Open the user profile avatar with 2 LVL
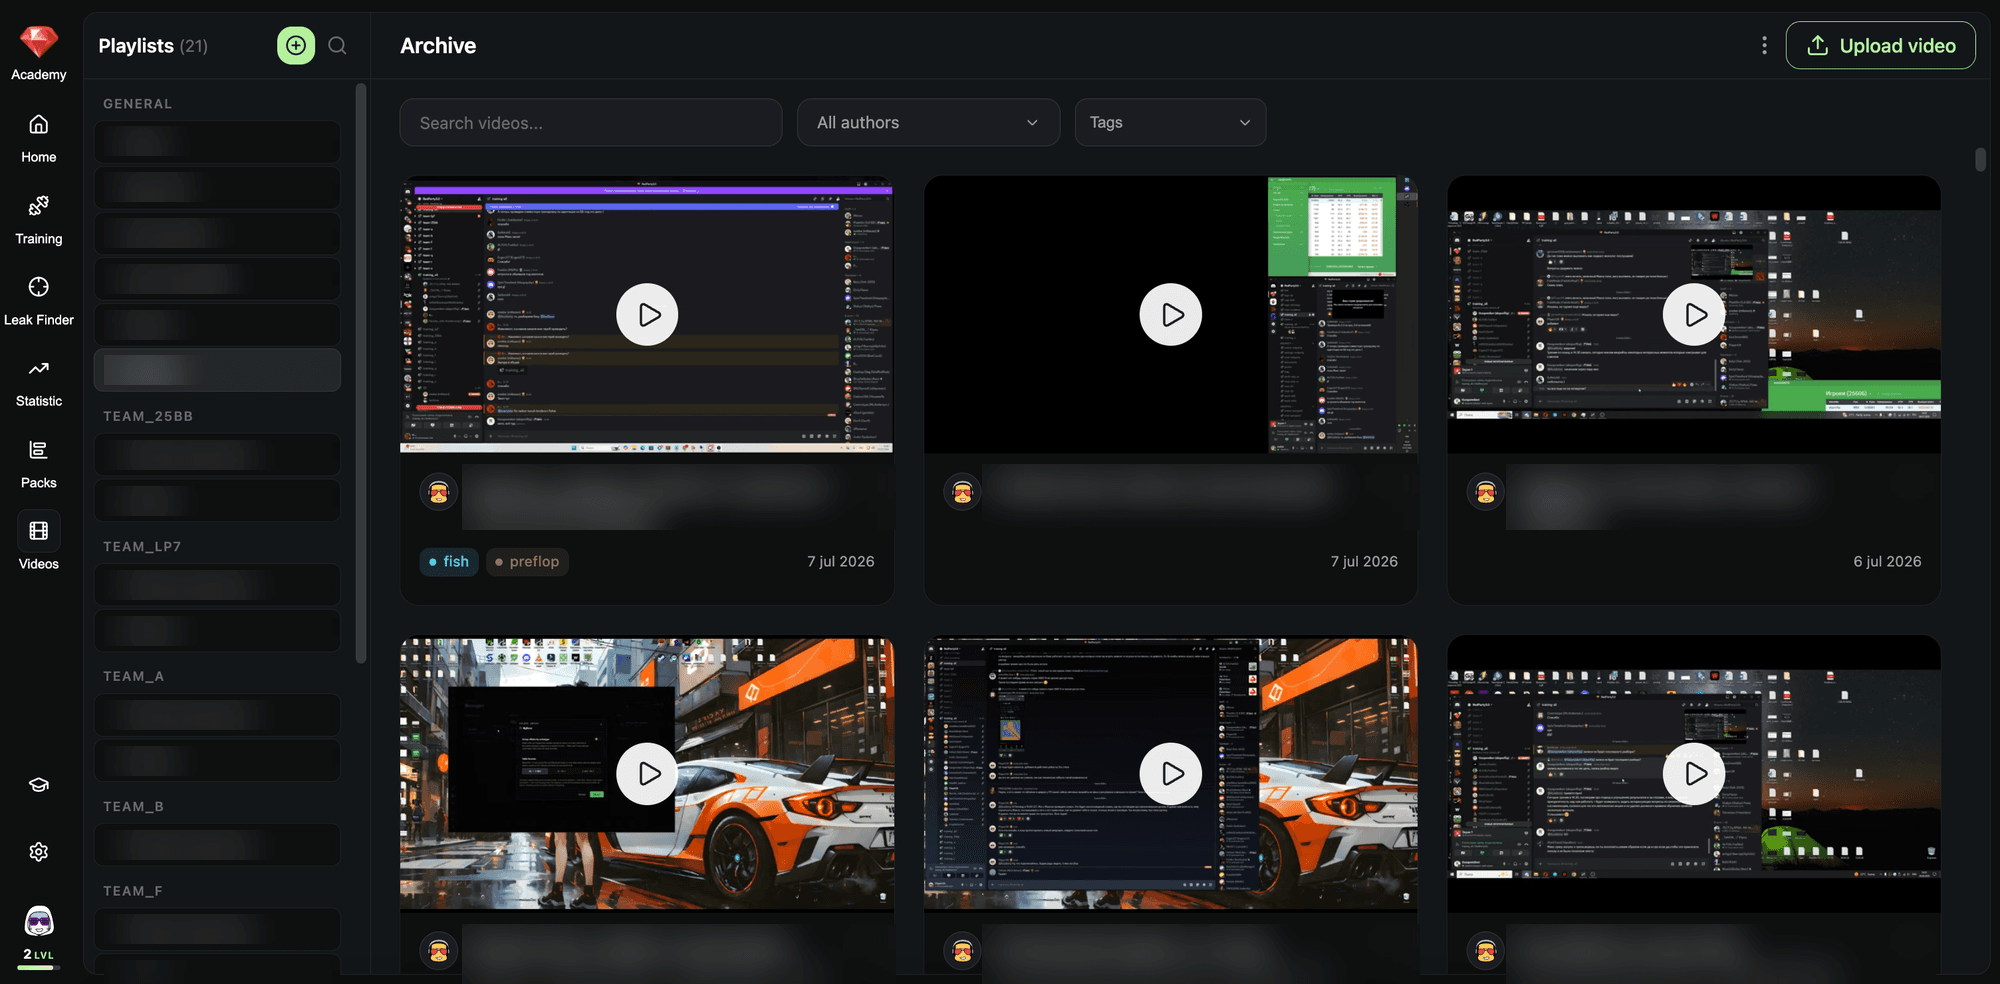The height and width of the screenshot is (984, 2000). coord(38,922)
